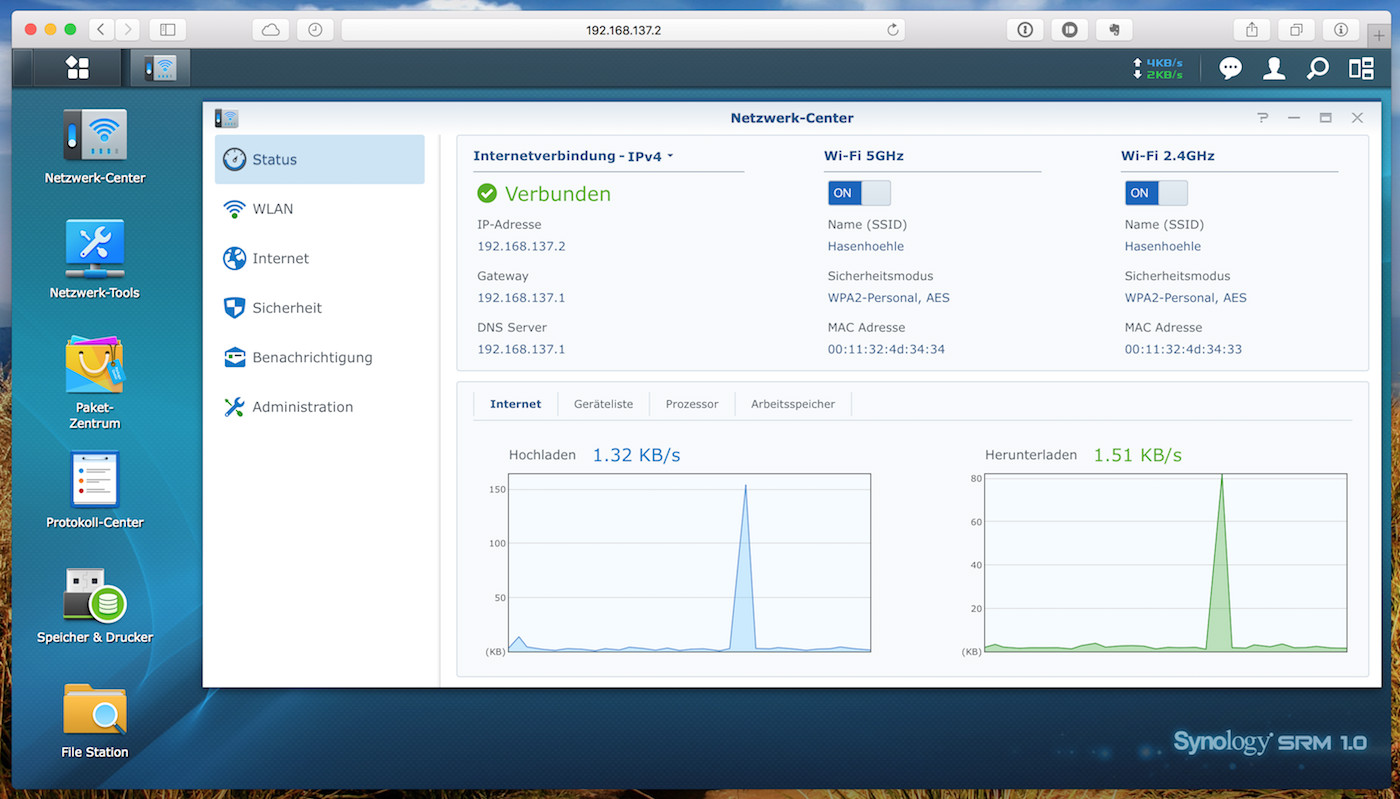Launch Protokoll-Center from the desktop
The image size is (1400, 799).
point(95,479)
